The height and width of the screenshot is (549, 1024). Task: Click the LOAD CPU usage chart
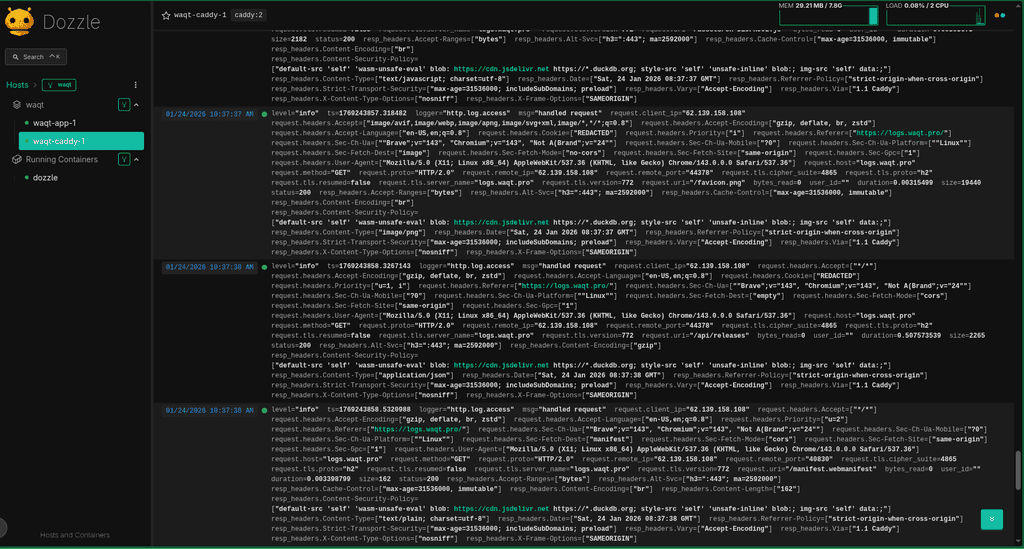click(x=936, y=14)
